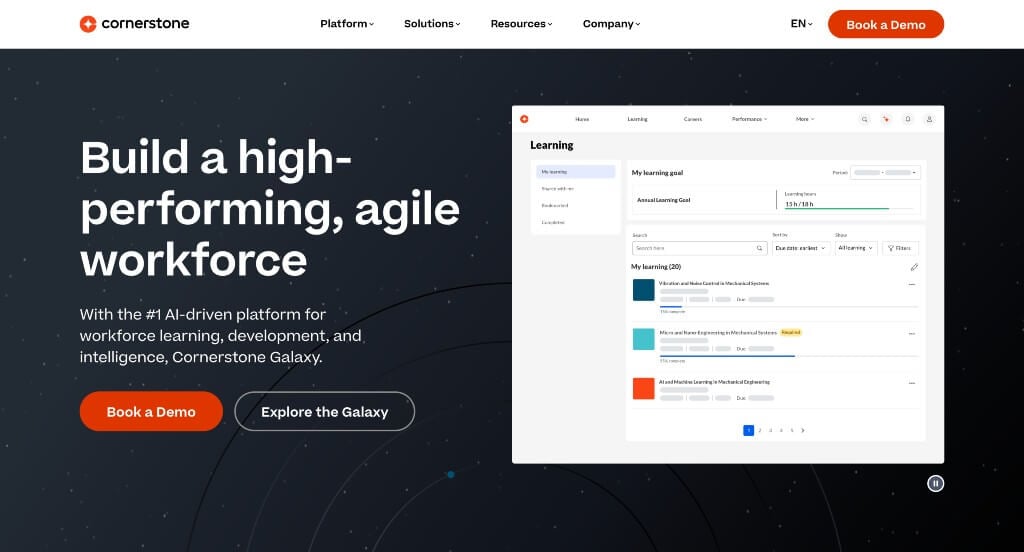
Task: Open the EN language dropdown
Action: tap(801, 24)
